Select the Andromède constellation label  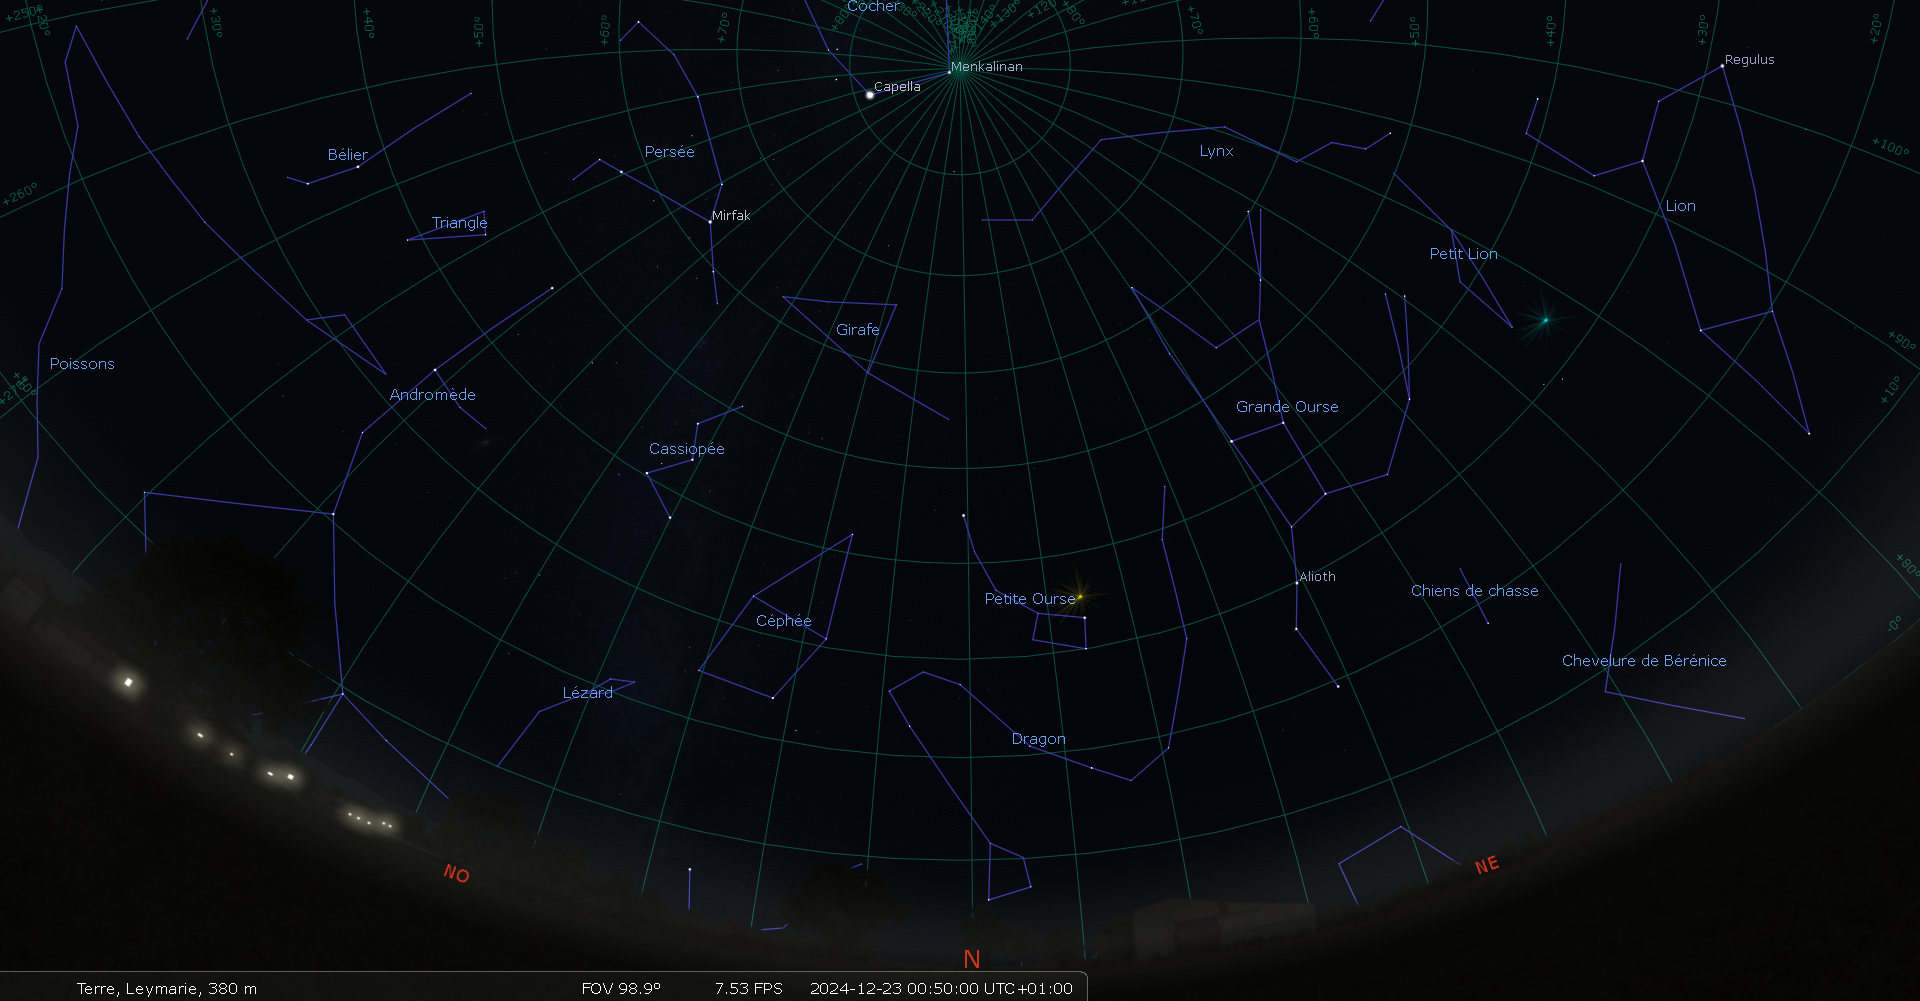point(432,395)
